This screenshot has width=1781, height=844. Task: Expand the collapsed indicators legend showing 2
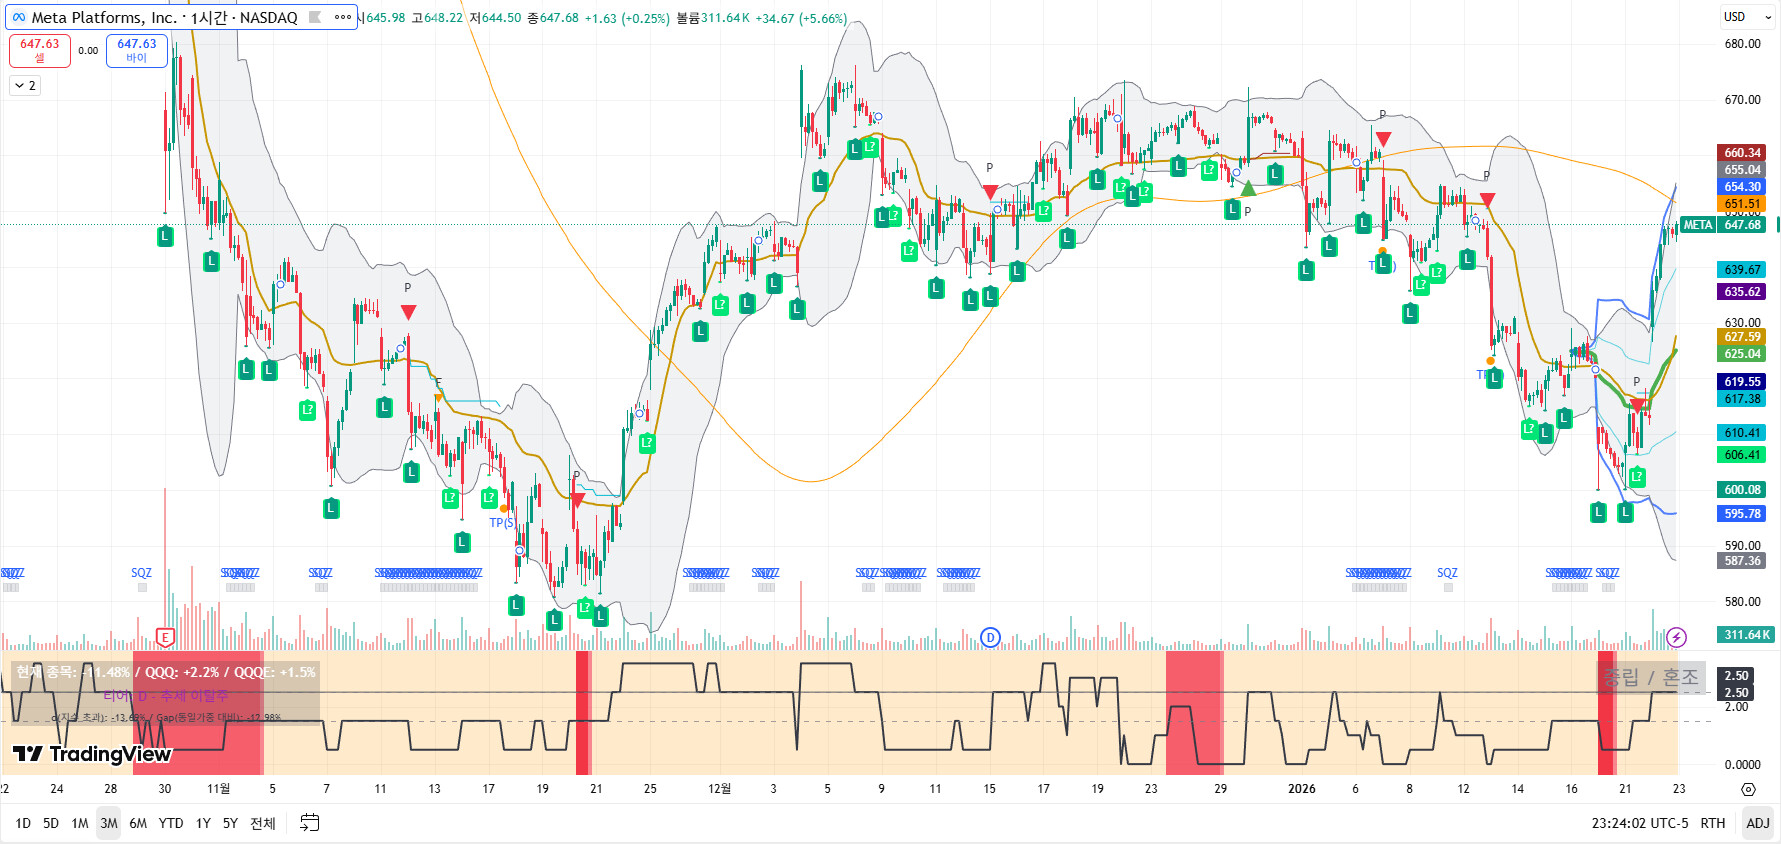tap(25, 86)
